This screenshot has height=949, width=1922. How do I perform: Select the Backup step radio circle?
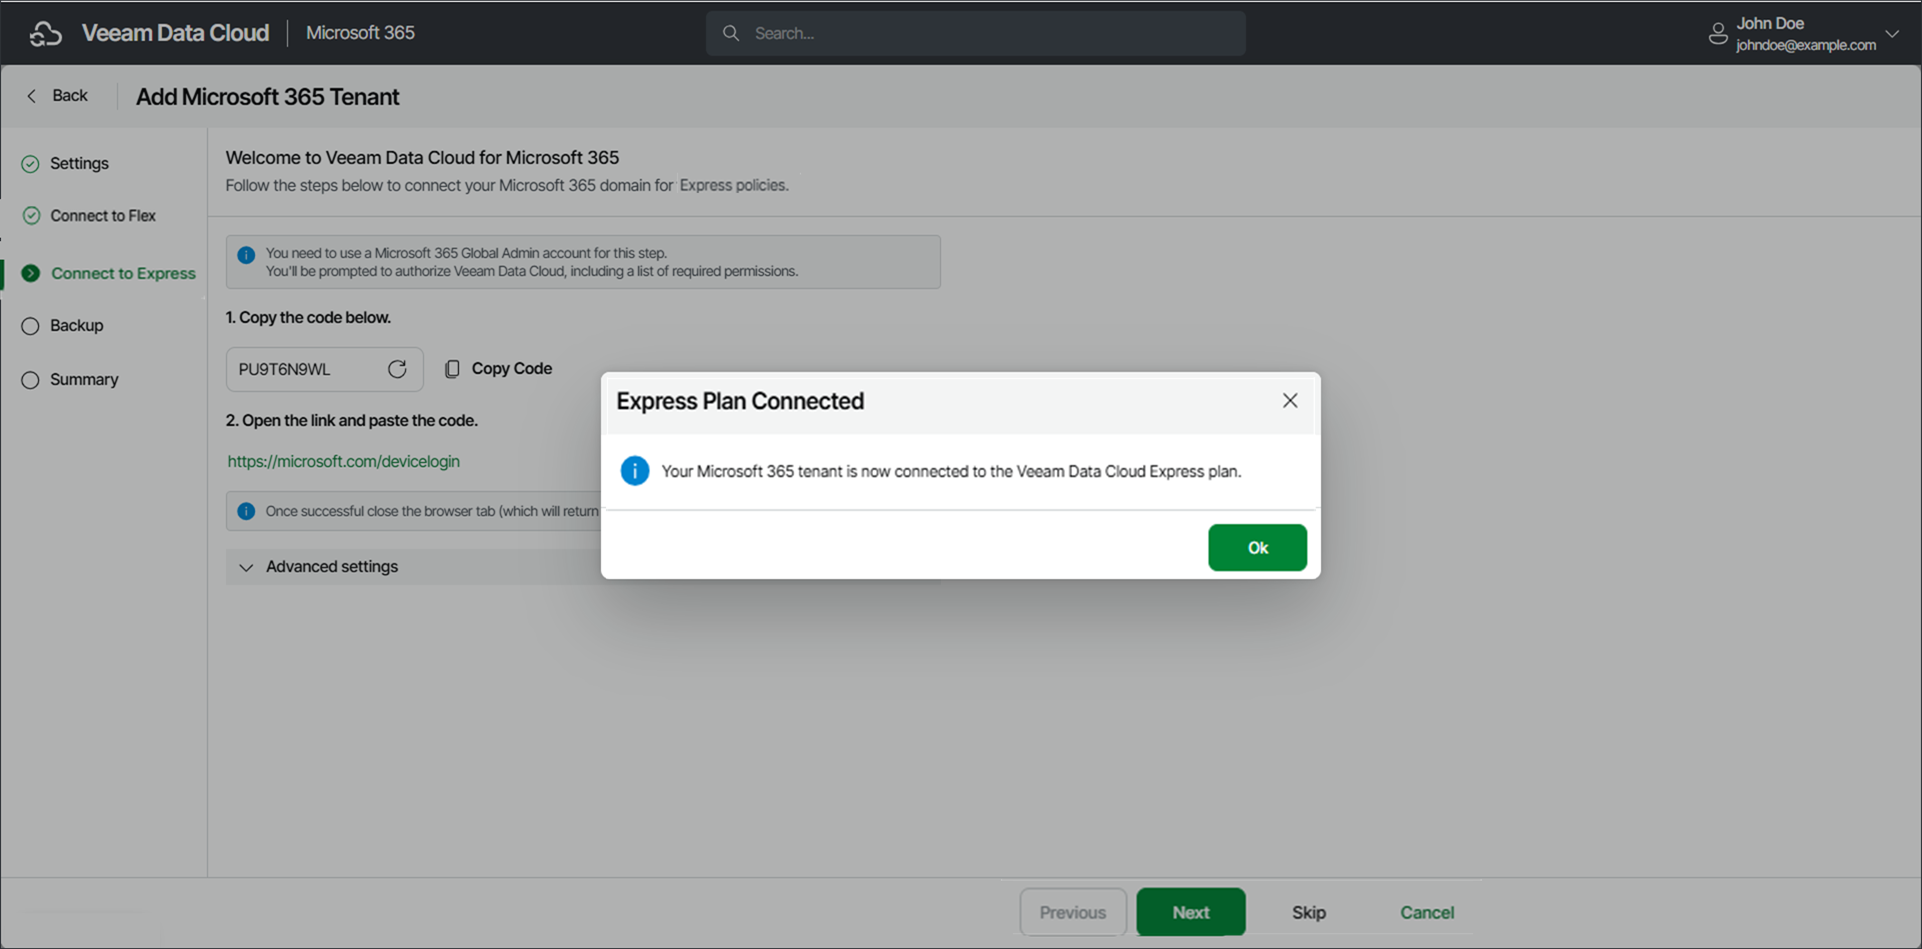[31, 326]
